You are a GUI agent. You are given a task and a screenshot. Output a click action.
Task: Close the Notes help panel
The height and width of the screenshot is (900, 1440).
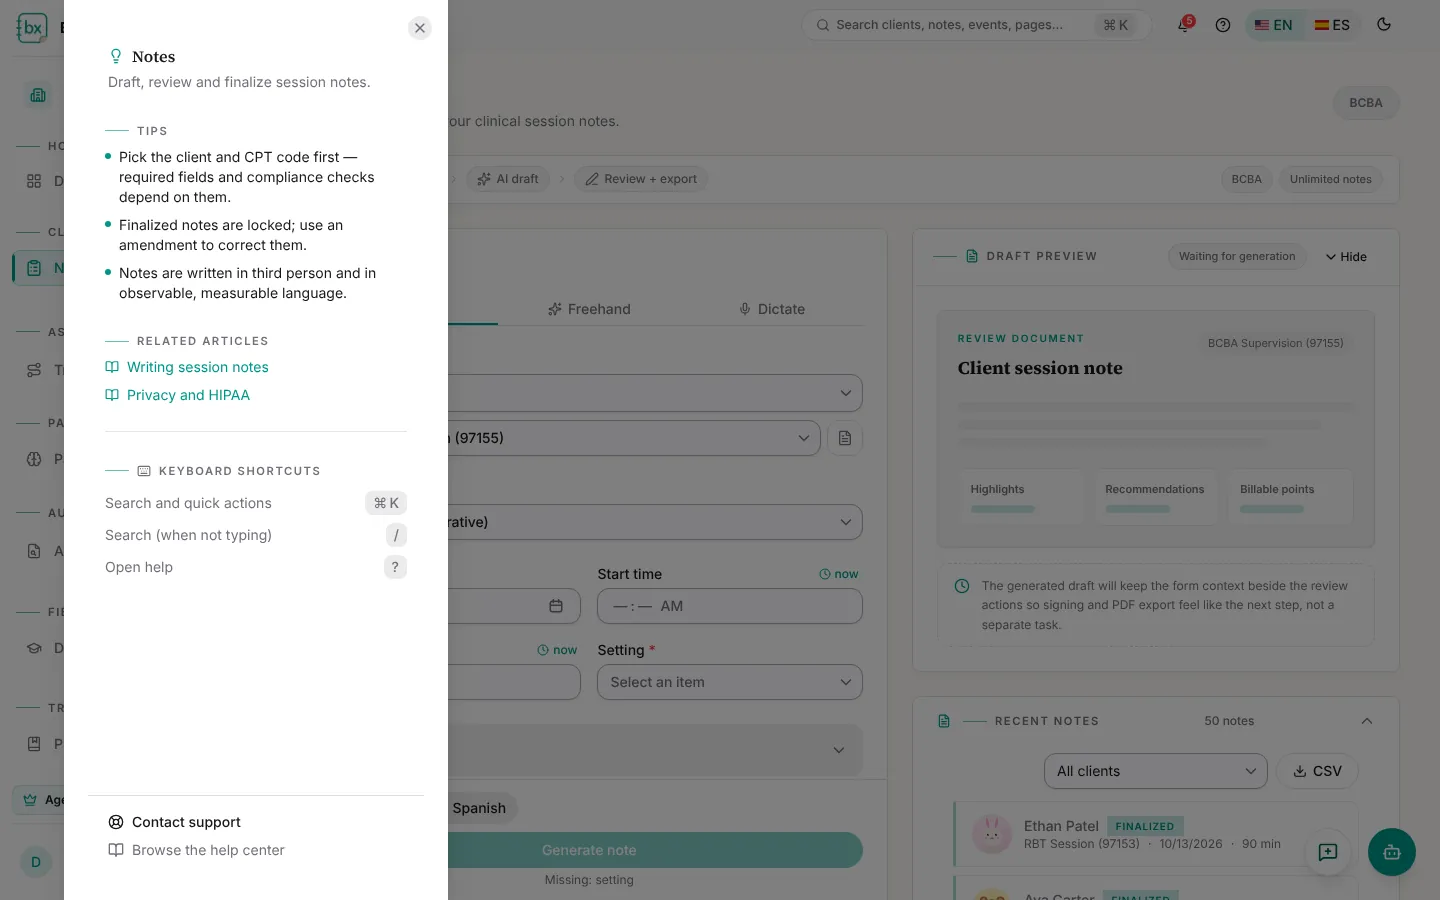[420, 28]
